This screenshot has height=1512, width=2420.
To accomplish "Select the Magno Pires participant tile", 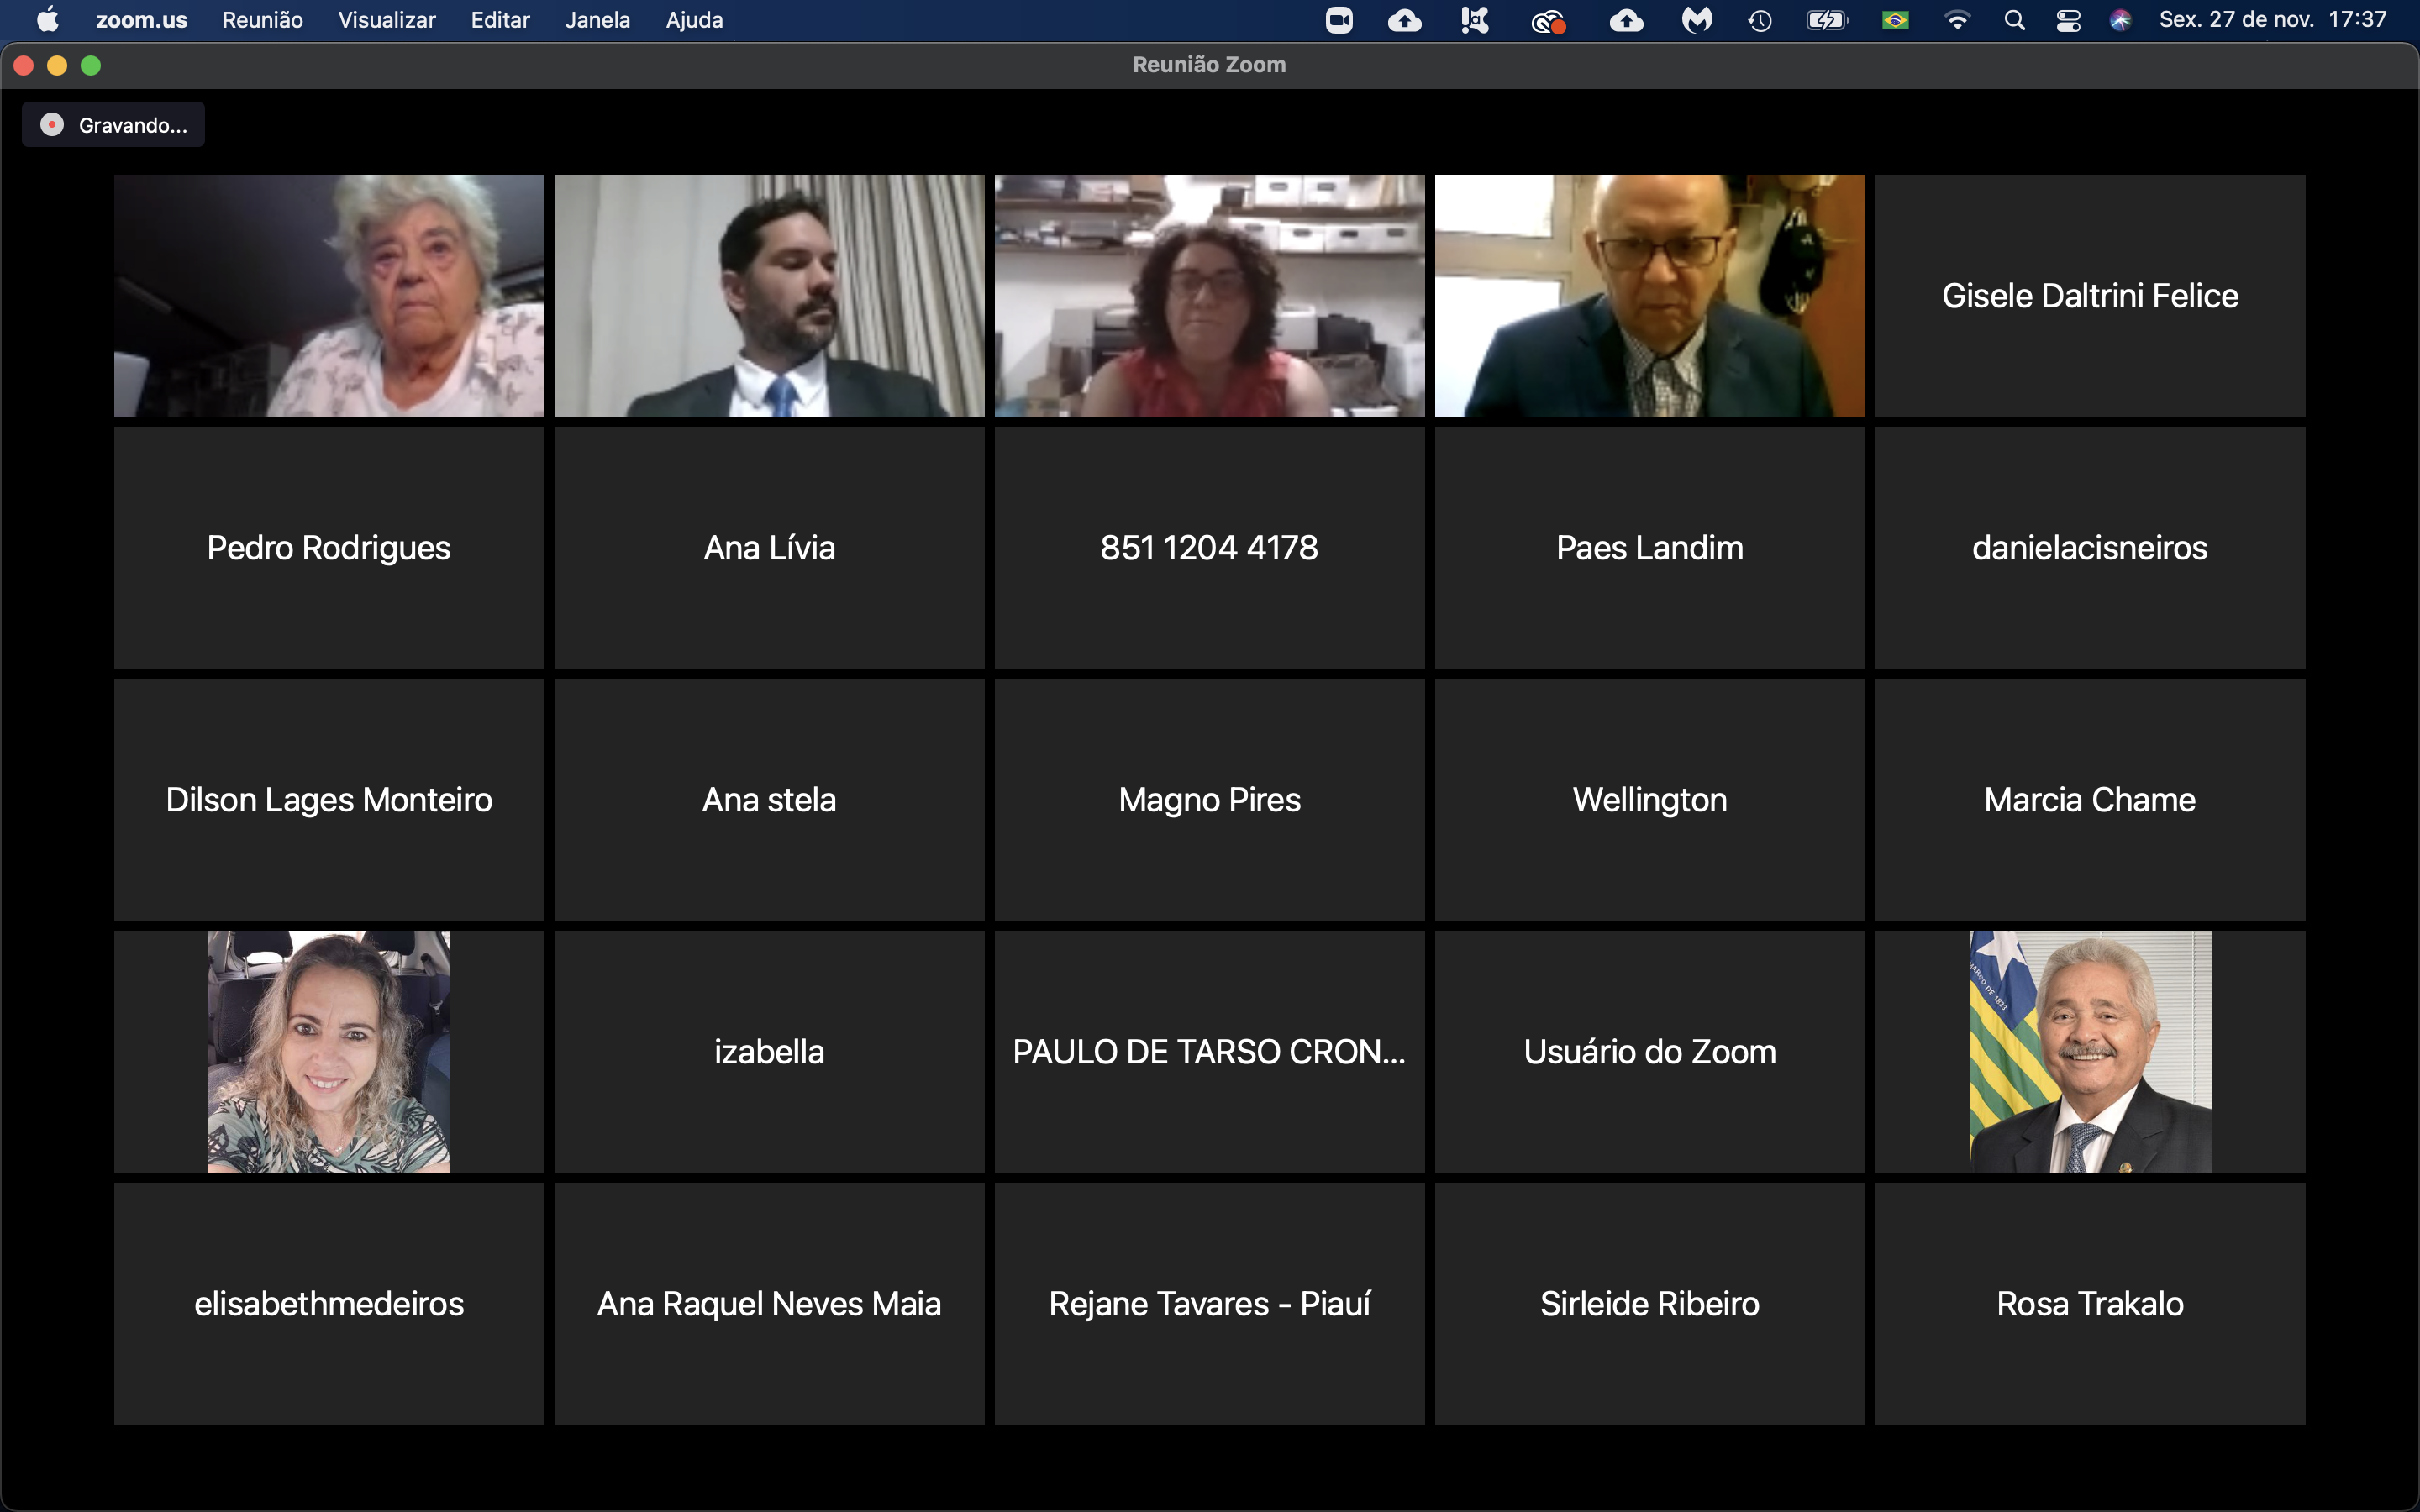I will click(1209, 799).
